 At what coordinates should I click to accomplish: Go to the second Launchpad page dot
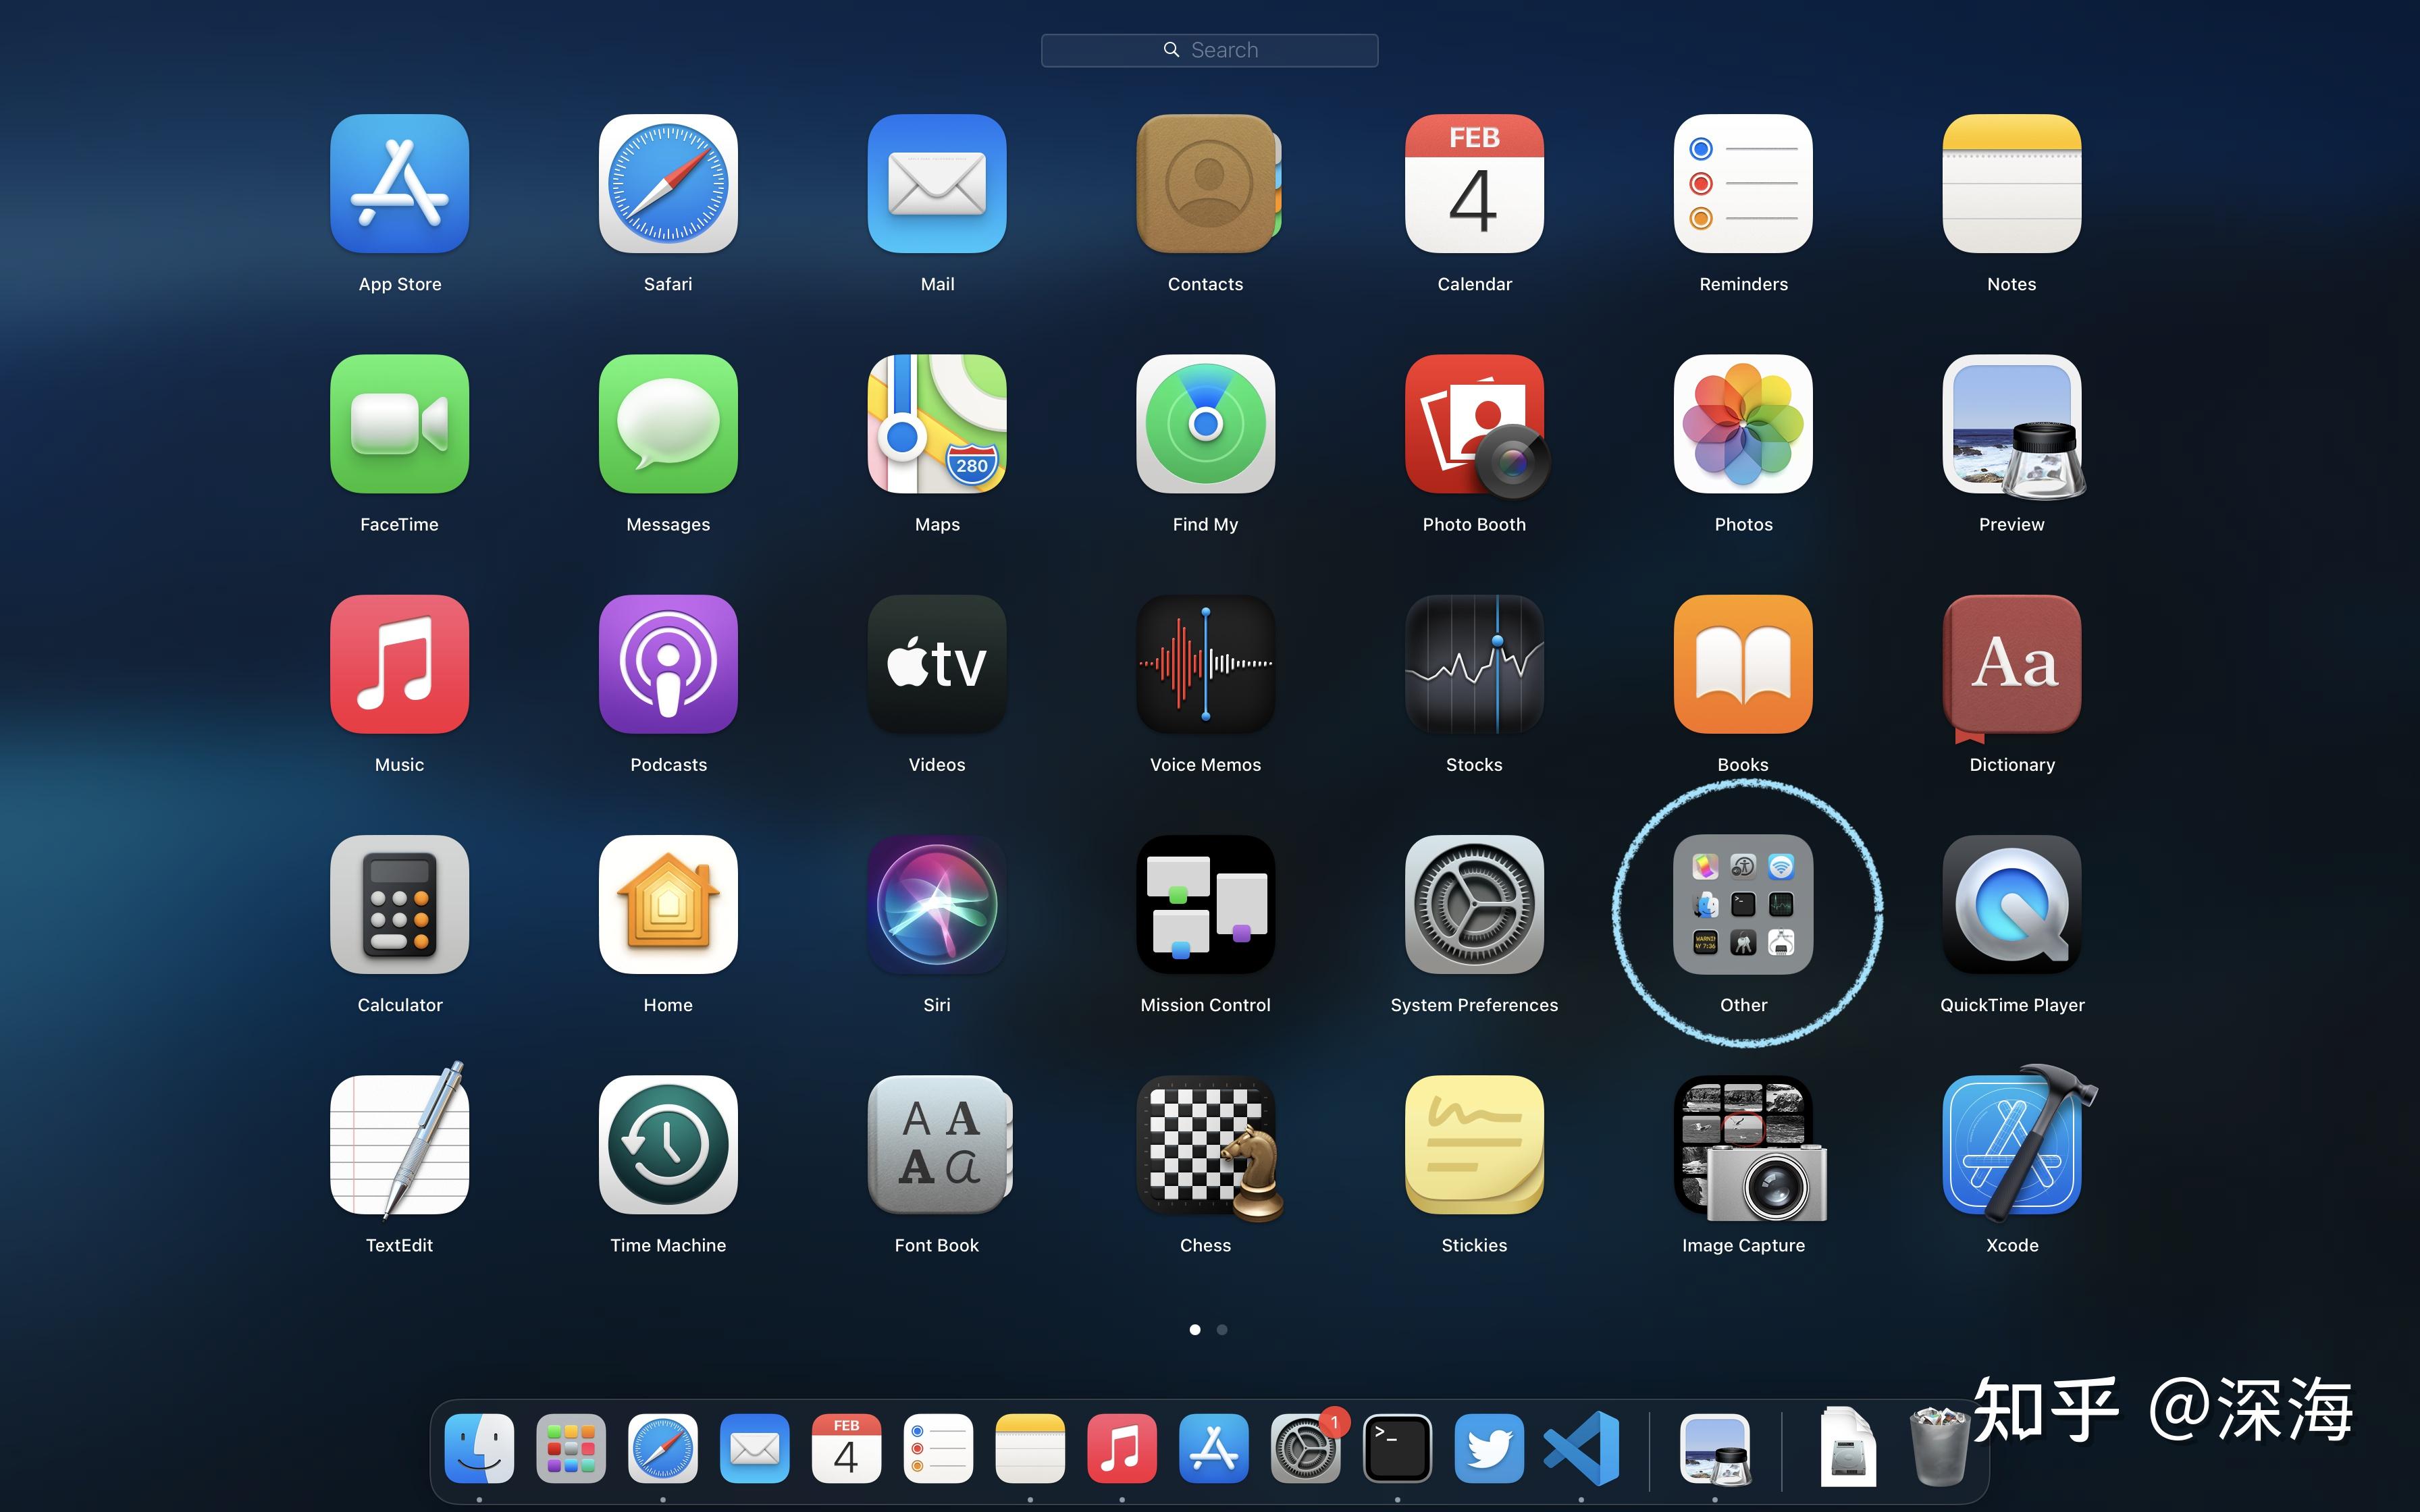[x=1222, y=1329]
